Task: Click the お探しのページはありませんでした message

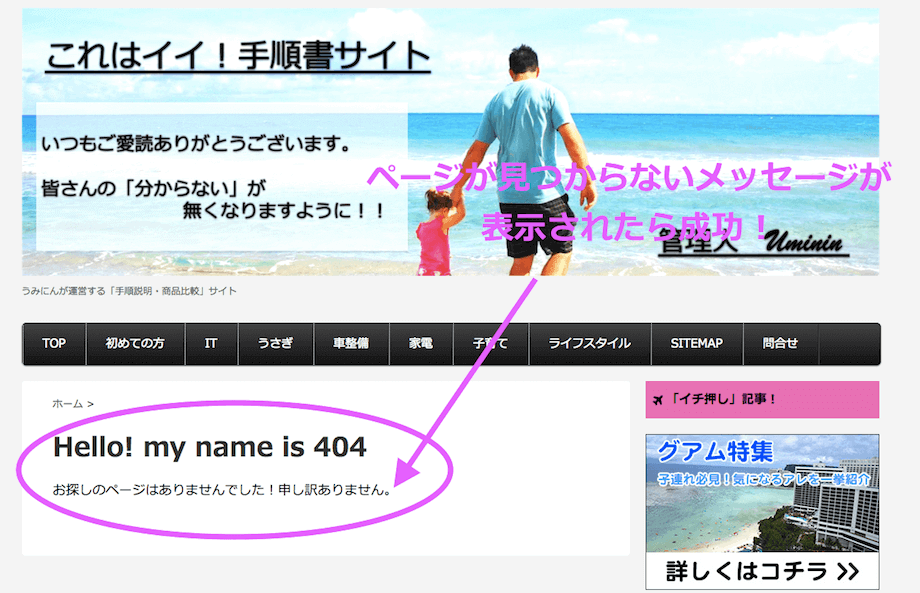Action: 221,491
